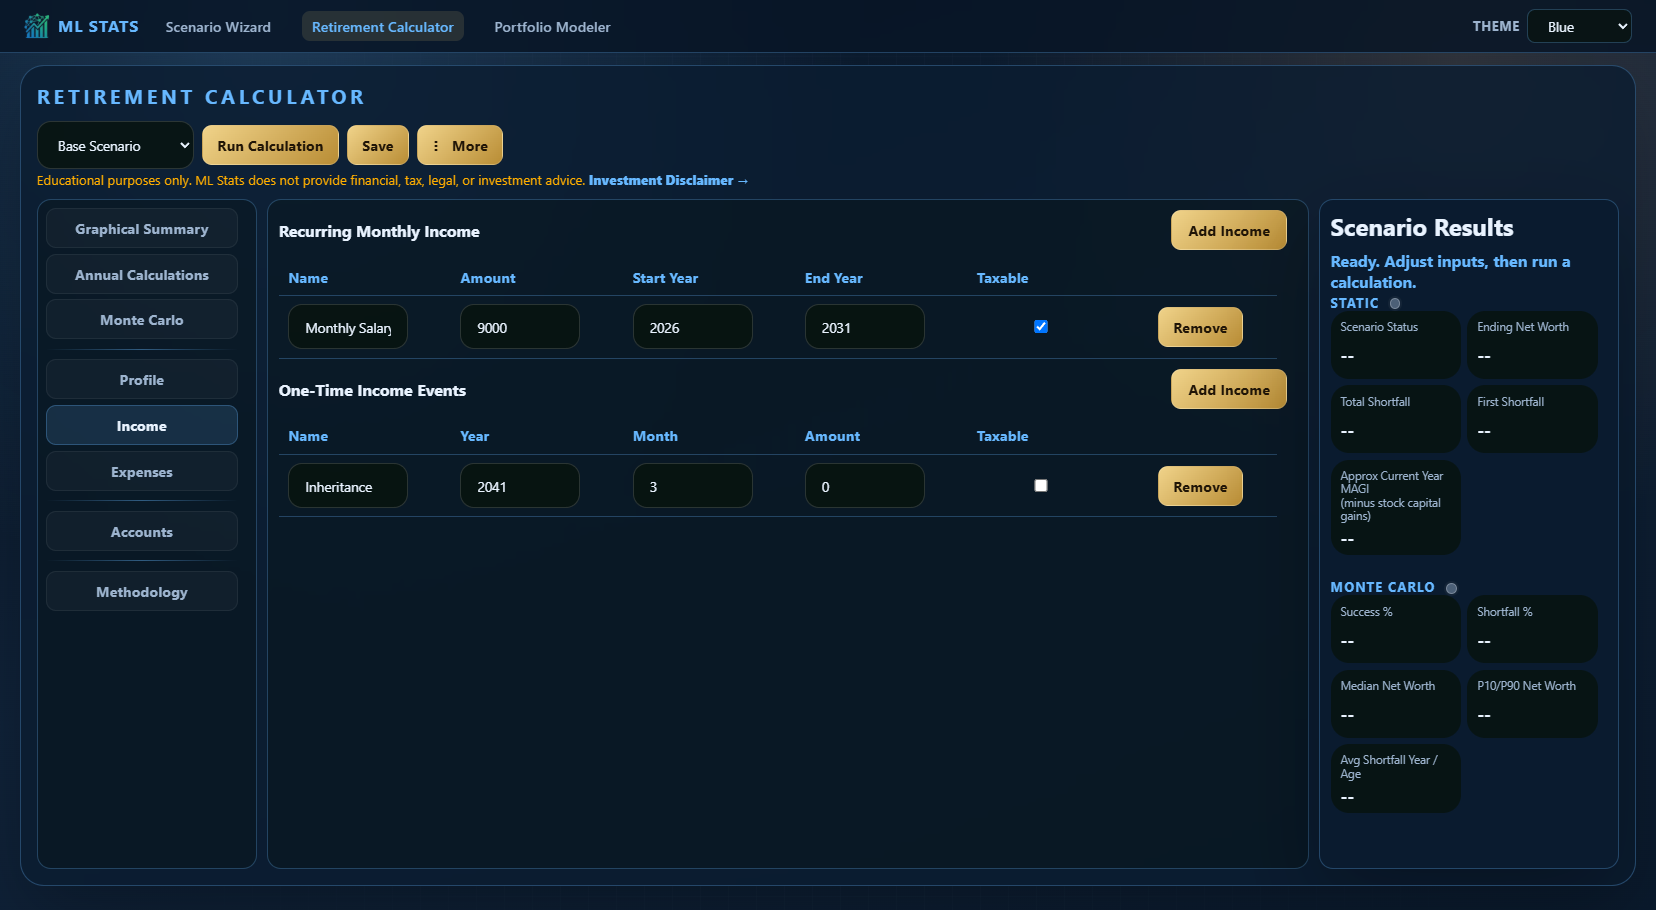The width and height of the screenshot is (1656, 910).
Task: Edit the Monthly Salary amount field
Action: click(520, 327)
